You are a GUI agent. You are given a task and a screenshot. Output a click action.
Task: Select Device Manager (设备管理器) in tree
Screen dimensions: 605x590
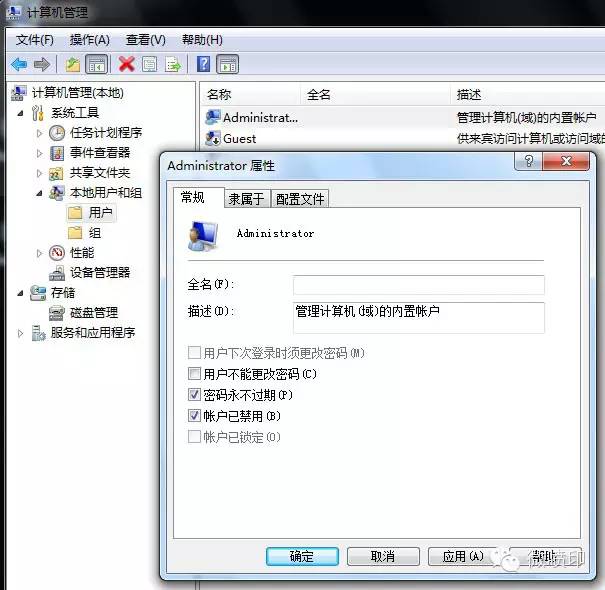coord(100,273)
